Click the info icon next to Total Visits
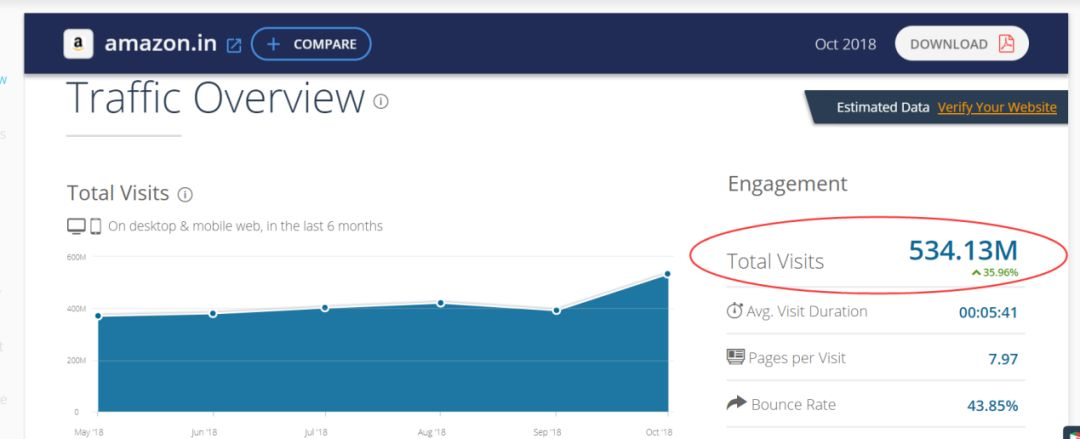1080x439 pixels. [x=185, y=194]
